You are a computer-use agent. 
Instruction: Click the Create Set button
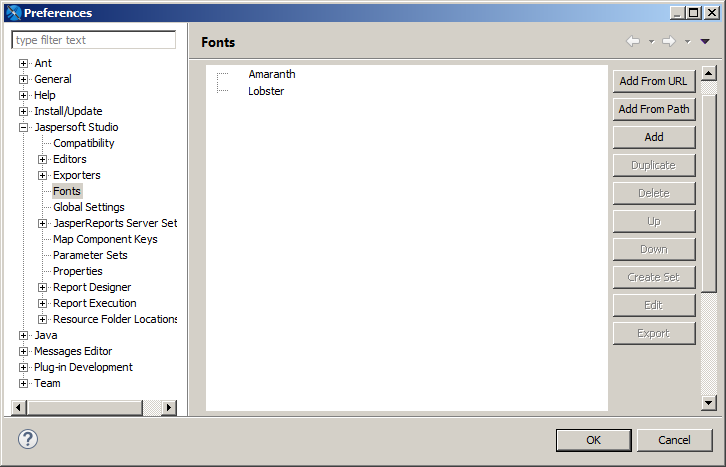coord(654,277)
